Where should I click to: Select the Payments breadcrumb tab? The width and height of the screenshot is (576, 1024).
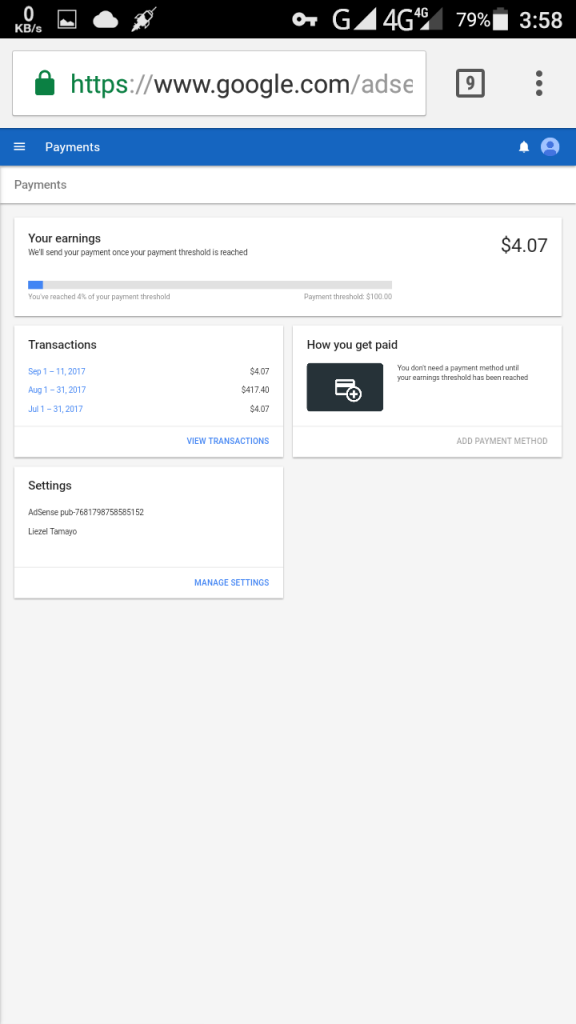(40, 185)
